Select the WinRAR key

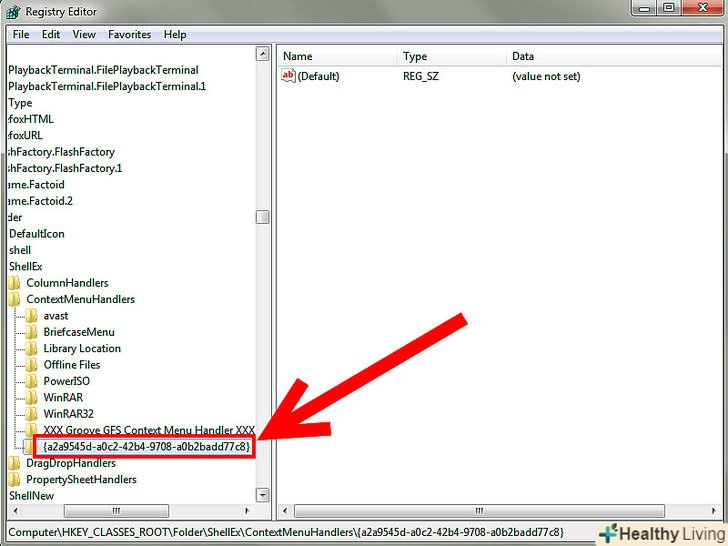point(63,397)
